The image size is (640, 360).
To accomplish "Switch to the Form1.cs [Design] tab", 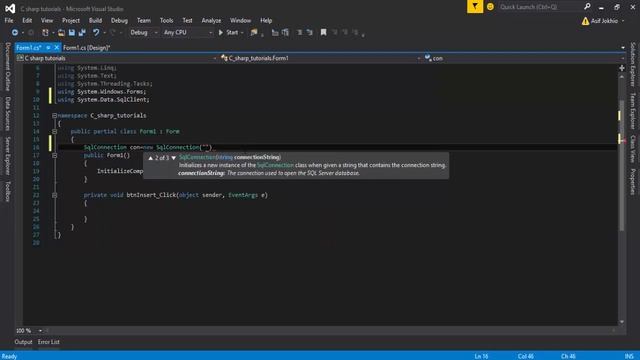I will [87, 48].
